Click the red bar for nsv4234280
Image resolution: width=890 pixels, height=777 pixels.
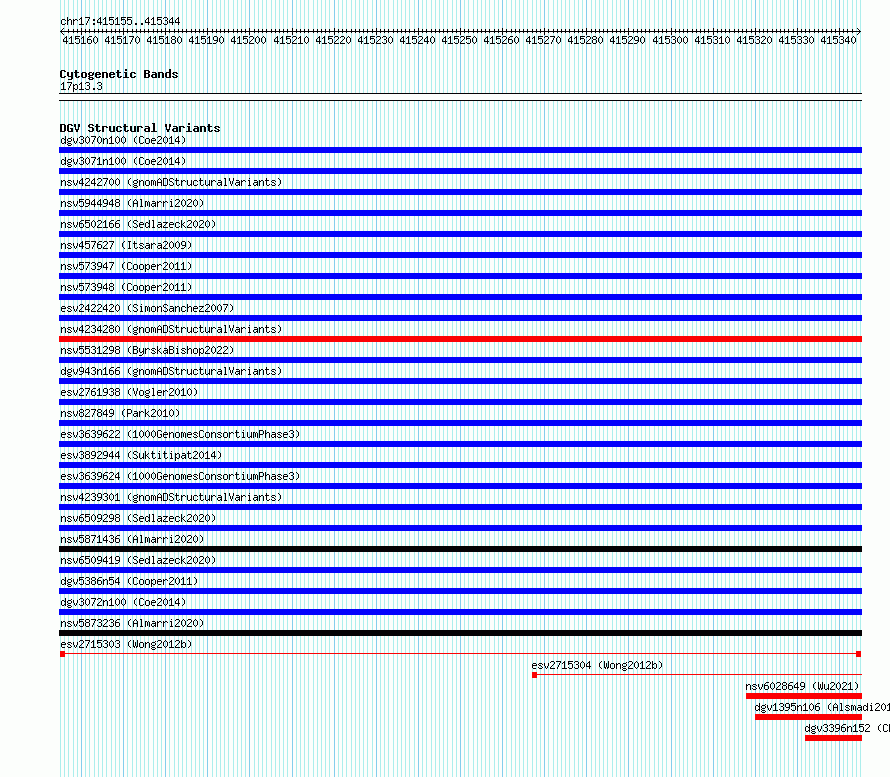click(460, 339)
